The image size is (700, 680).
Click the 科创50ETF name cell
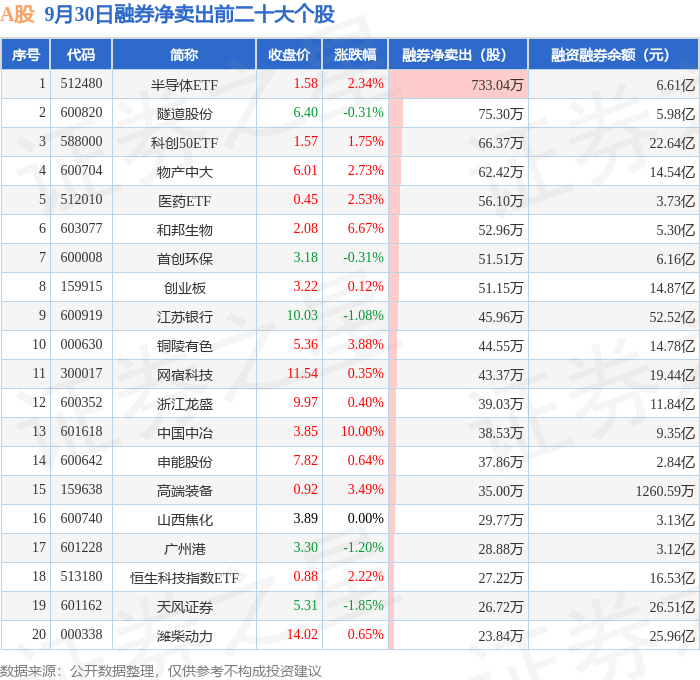click(184, 143)
